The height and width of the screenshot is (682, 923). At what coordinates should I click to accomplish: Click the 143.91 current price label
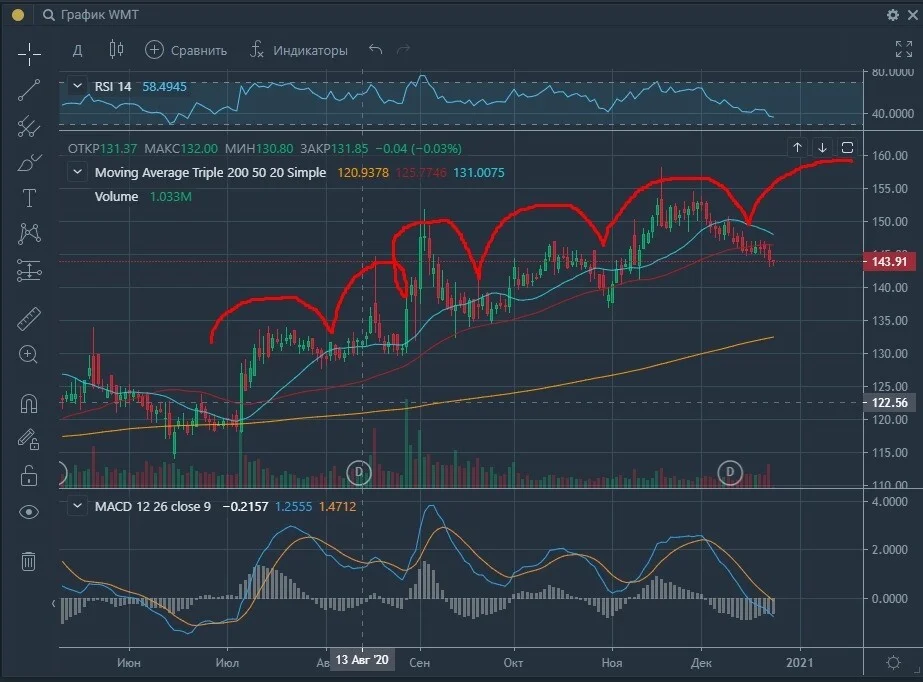(x=889, y=261)
